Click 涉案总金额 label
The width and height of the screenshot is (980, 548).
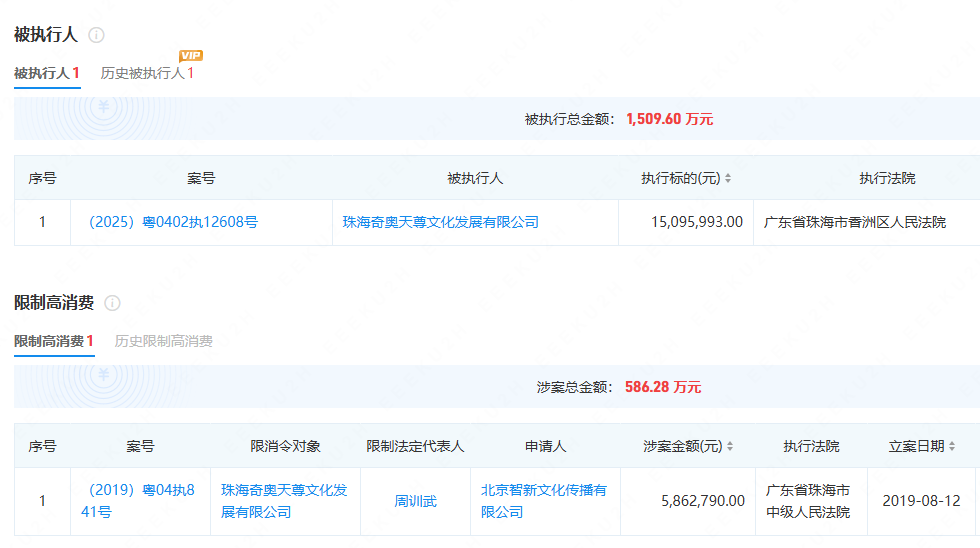tap(574, 387)
